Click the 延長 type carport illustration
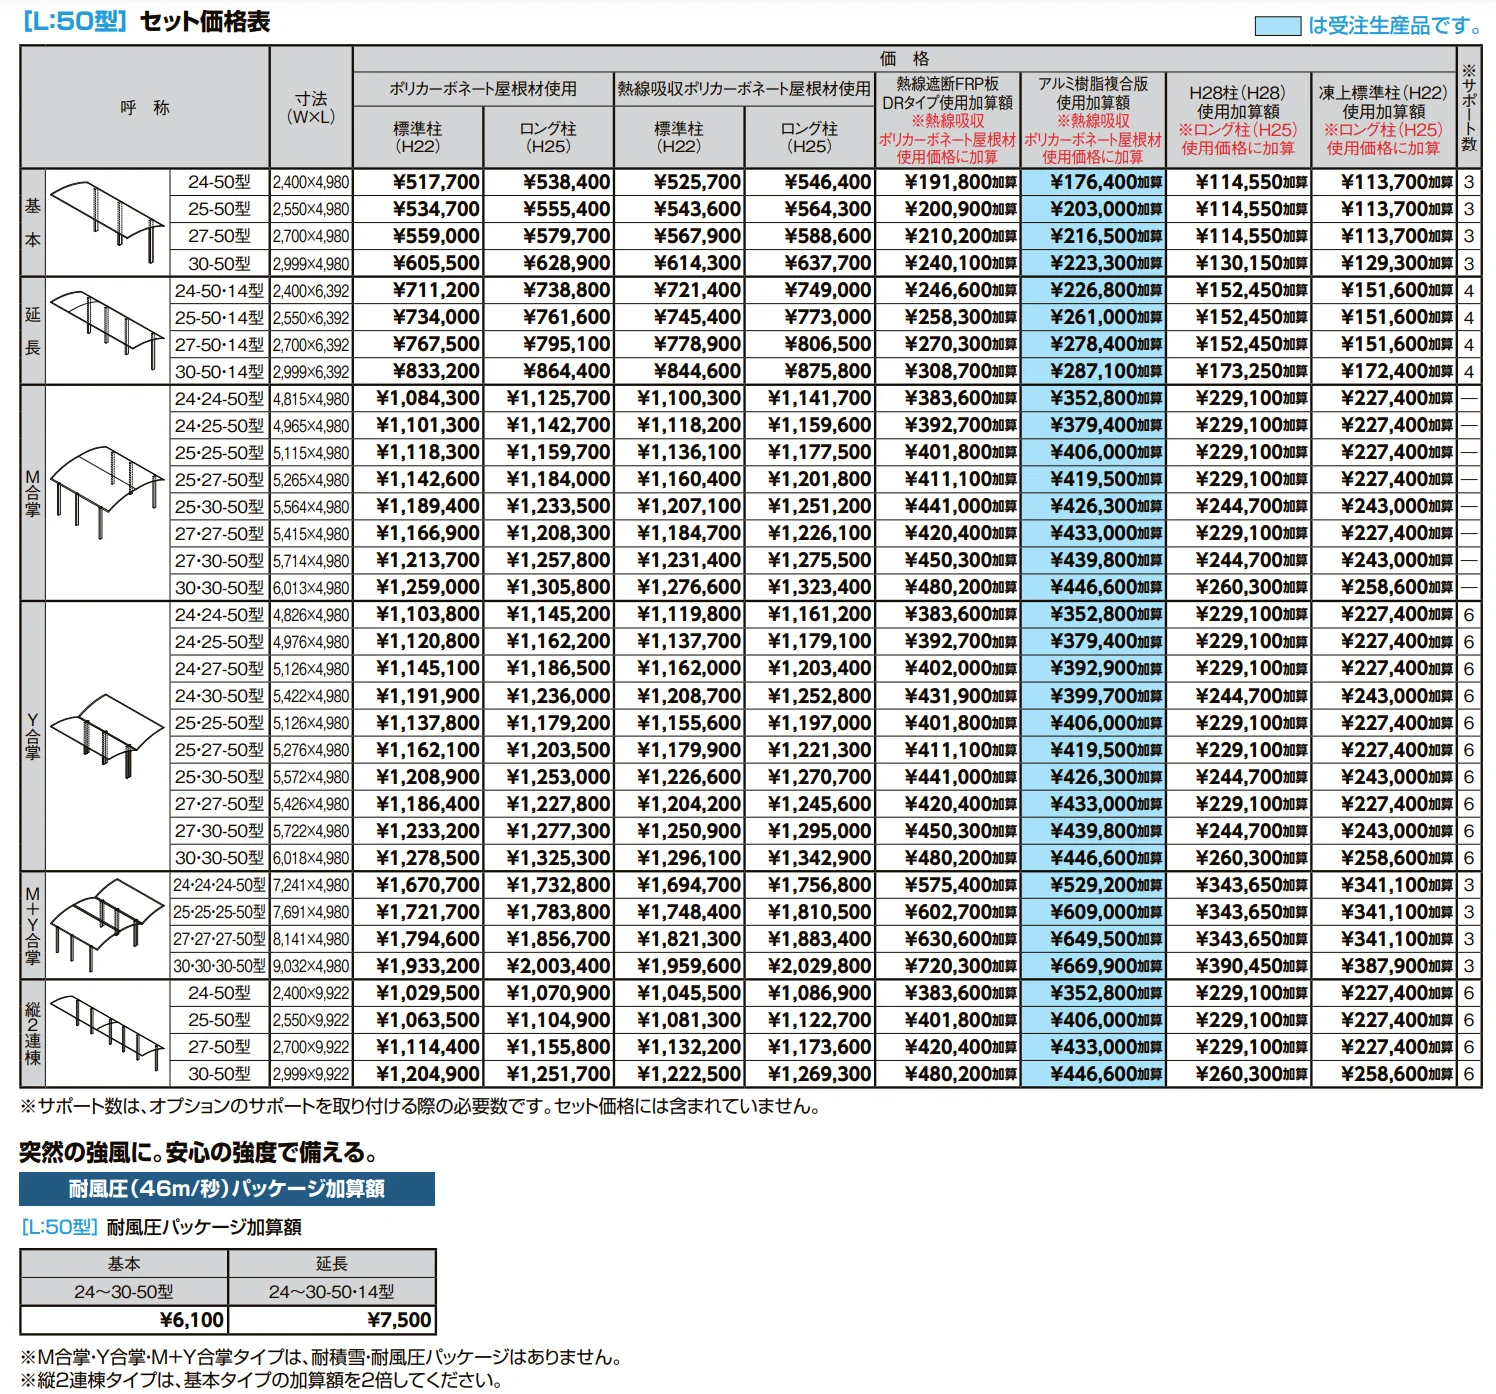 [107, 330]
